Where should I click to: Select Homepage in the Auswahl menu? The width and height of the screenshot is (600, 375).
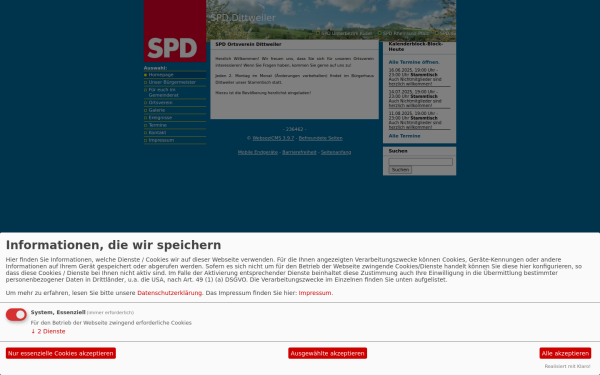coord(161,75)
